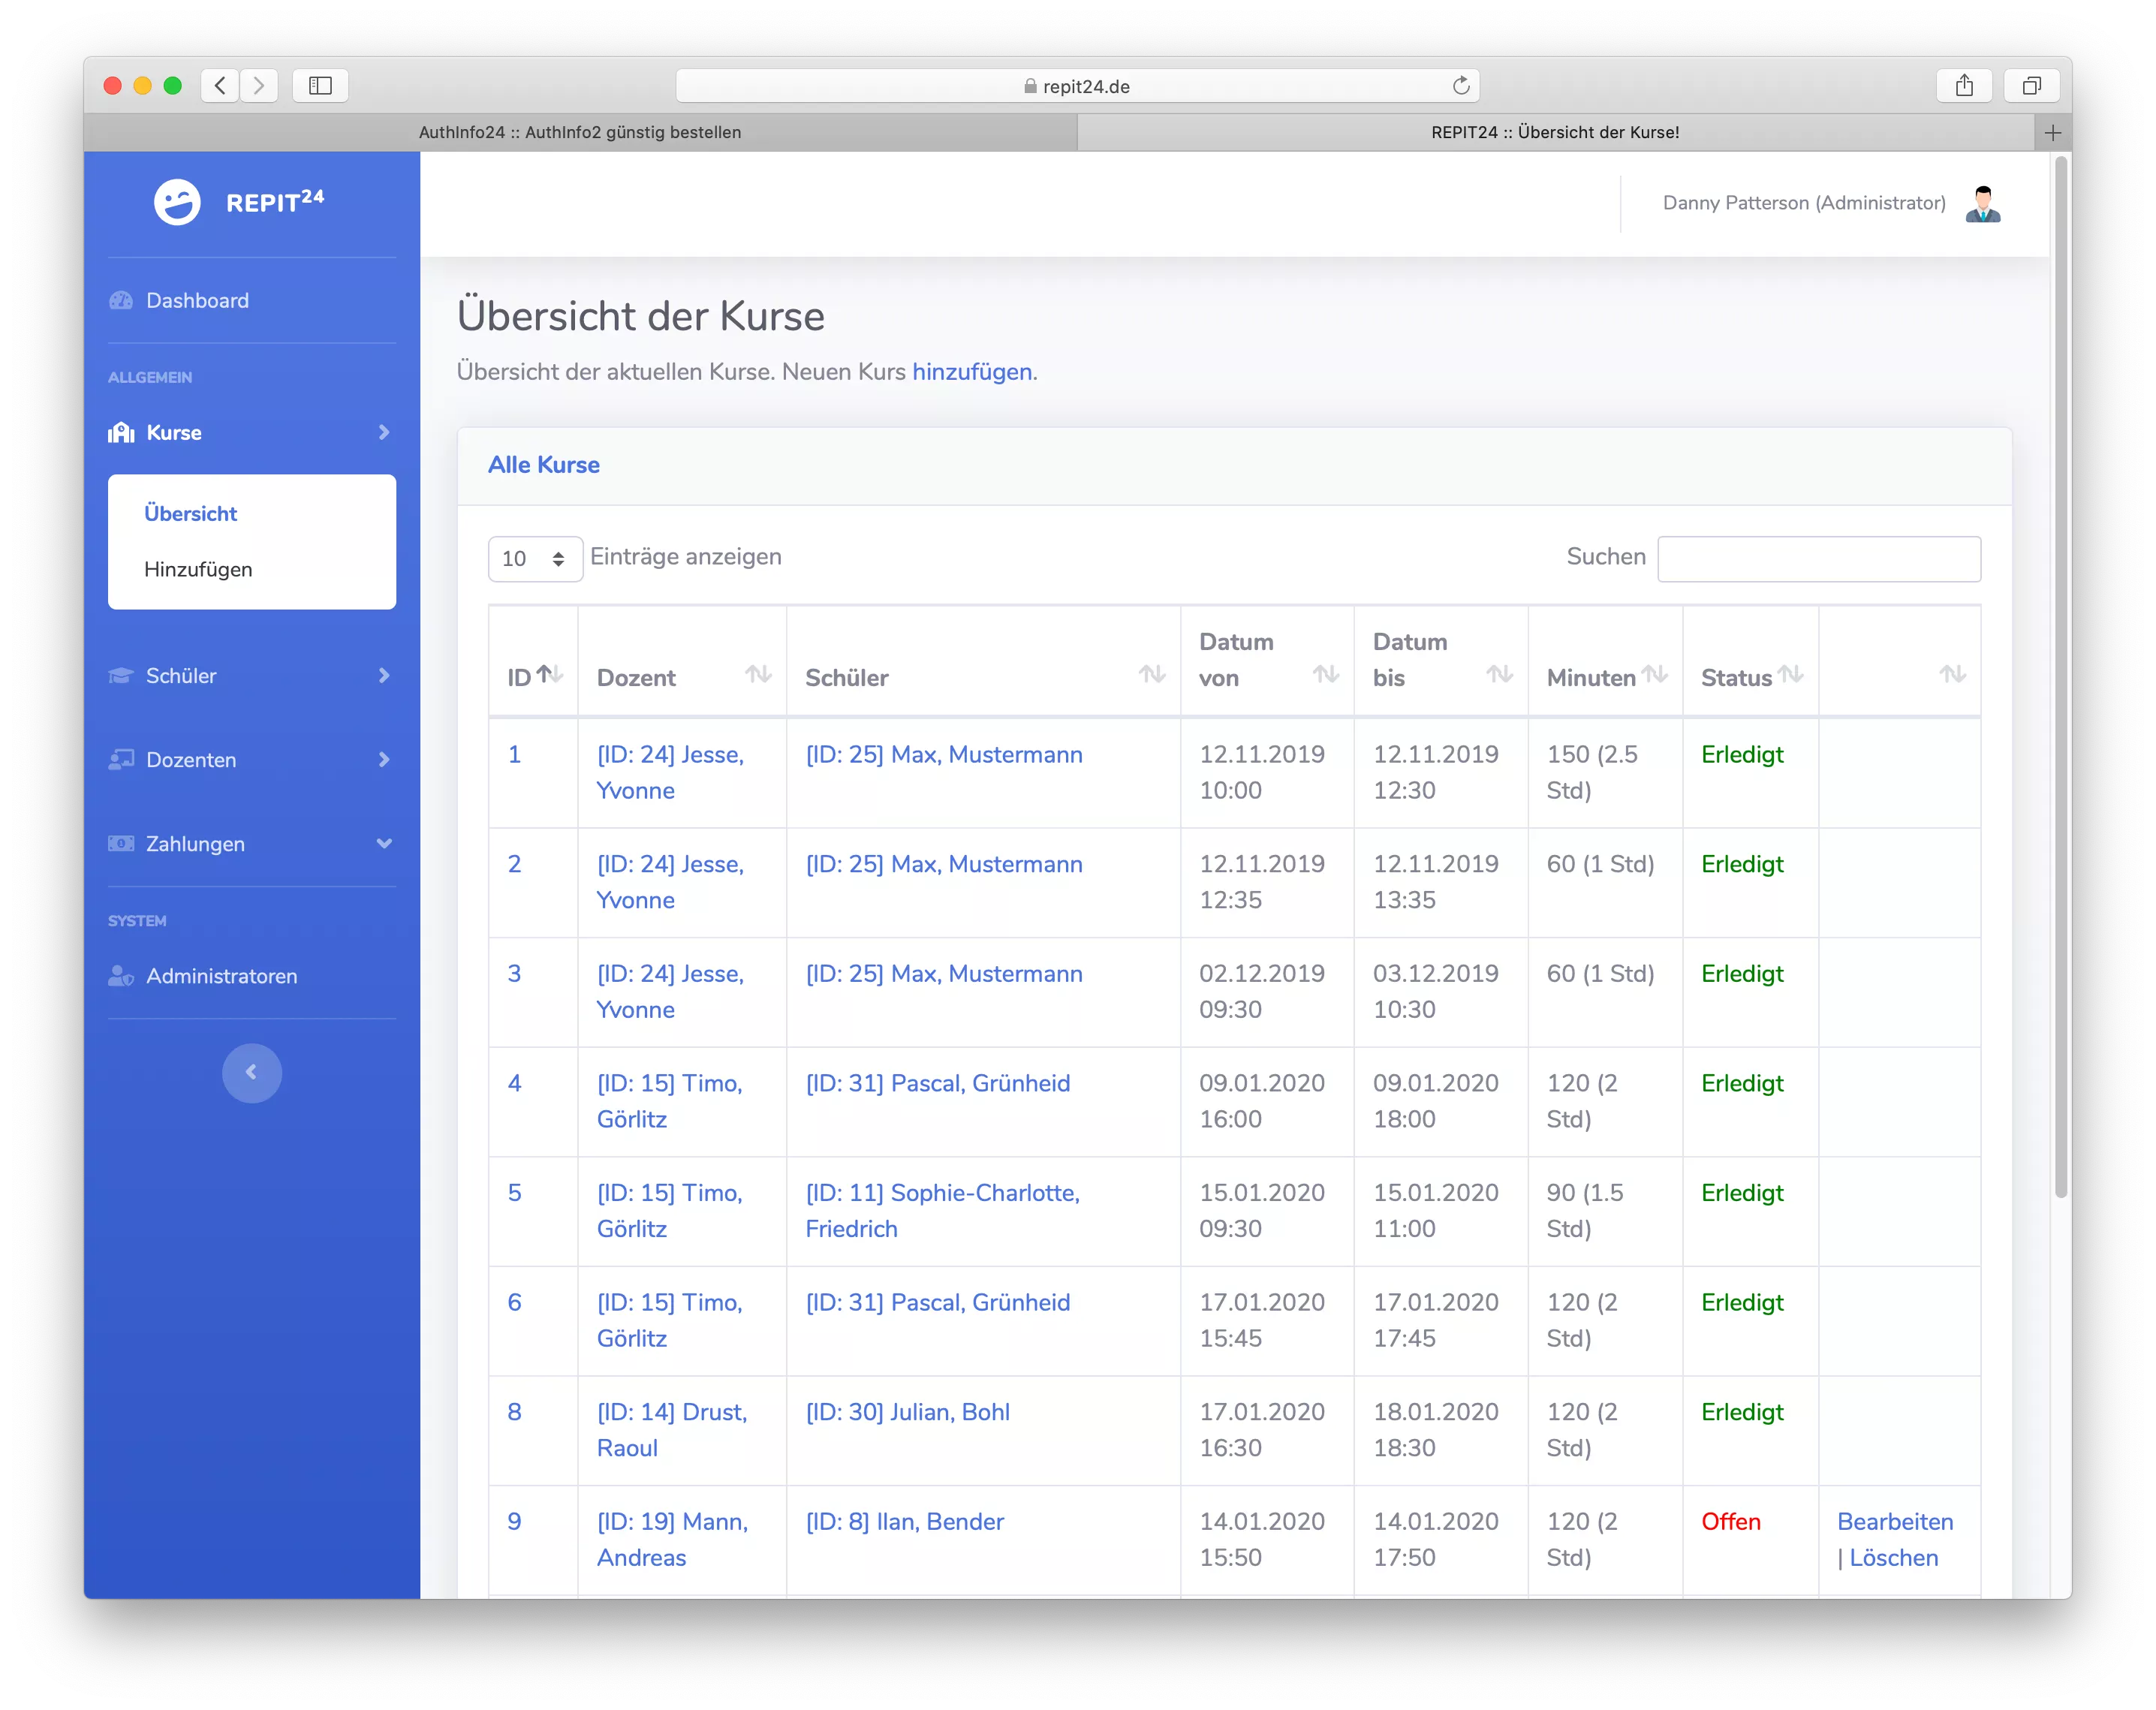Expand the Zahlungen menu chevron

384,844
